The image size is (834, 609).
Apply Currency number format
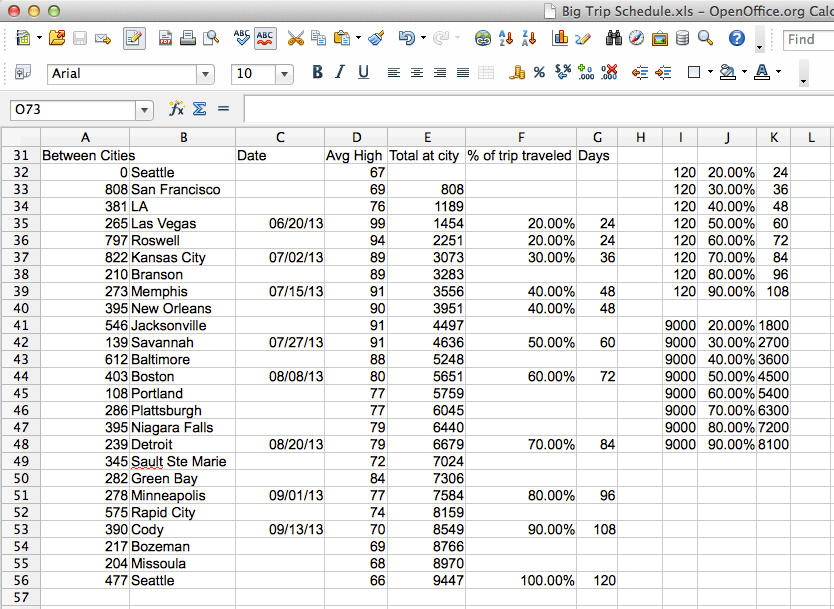point(516,72)
